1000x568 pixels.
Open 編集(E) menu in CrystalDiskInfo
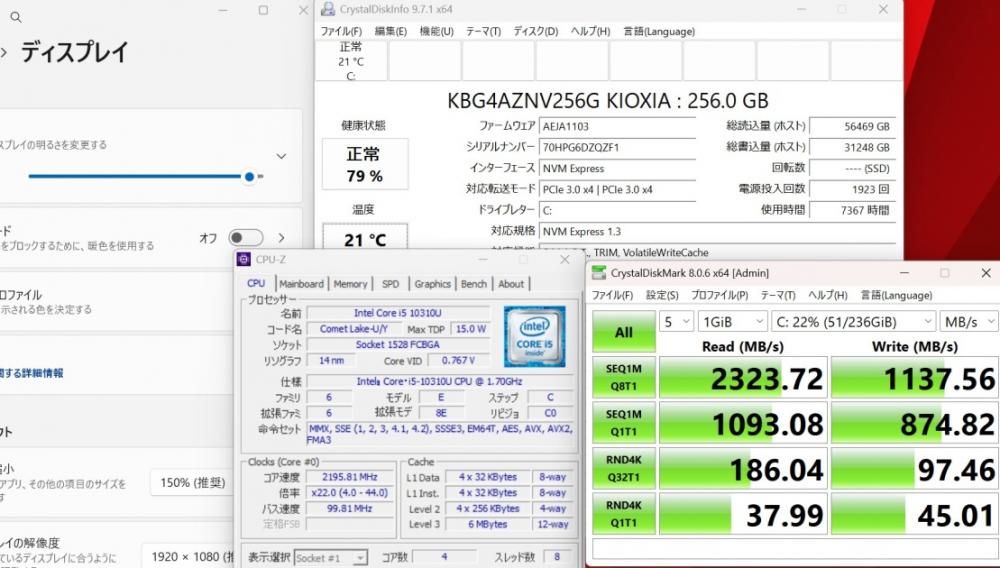coord(390,31)
